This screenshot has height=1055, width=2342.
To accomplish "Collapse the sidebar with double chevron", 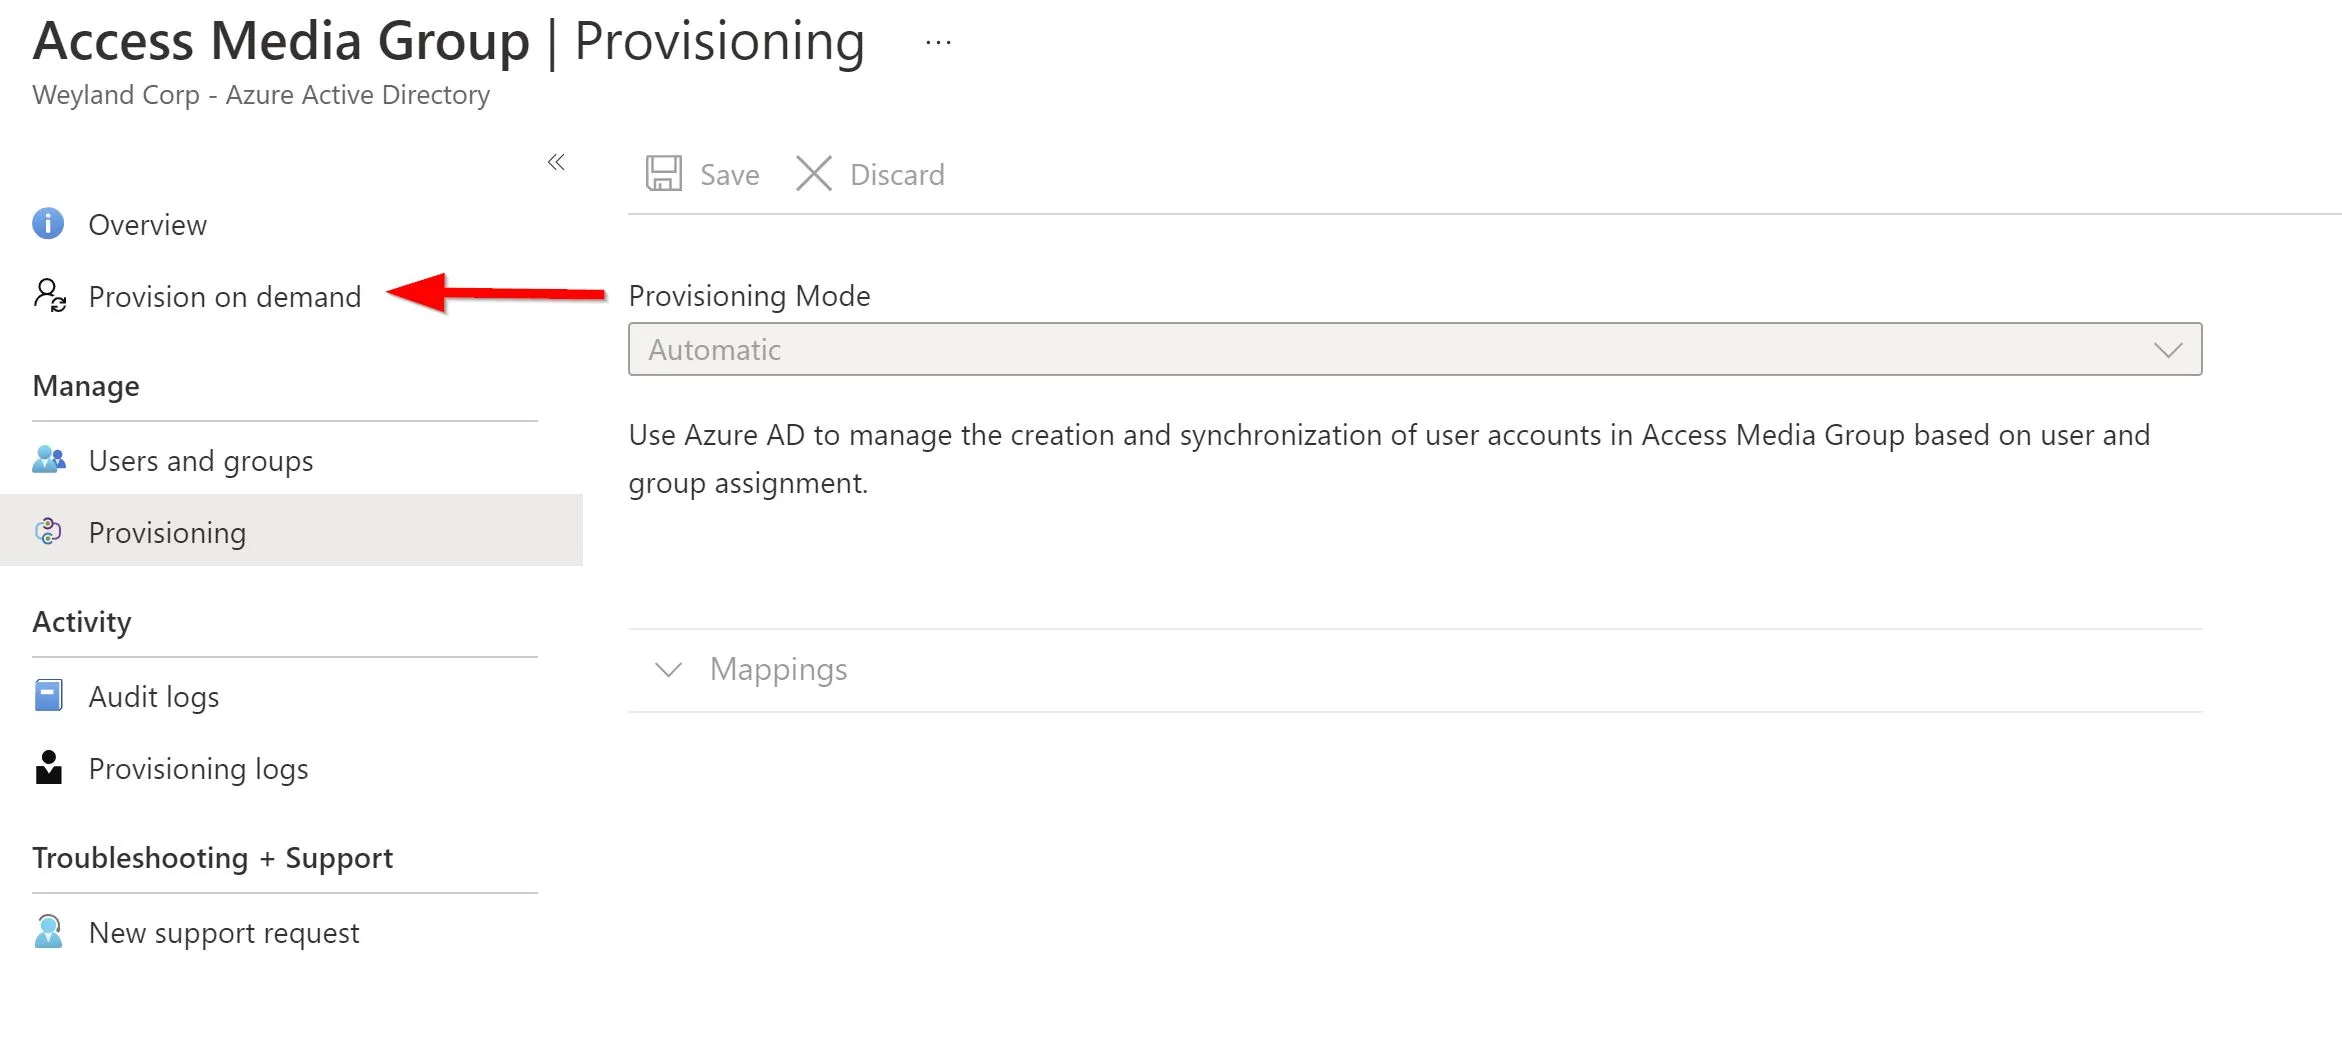I will point(557,162).
